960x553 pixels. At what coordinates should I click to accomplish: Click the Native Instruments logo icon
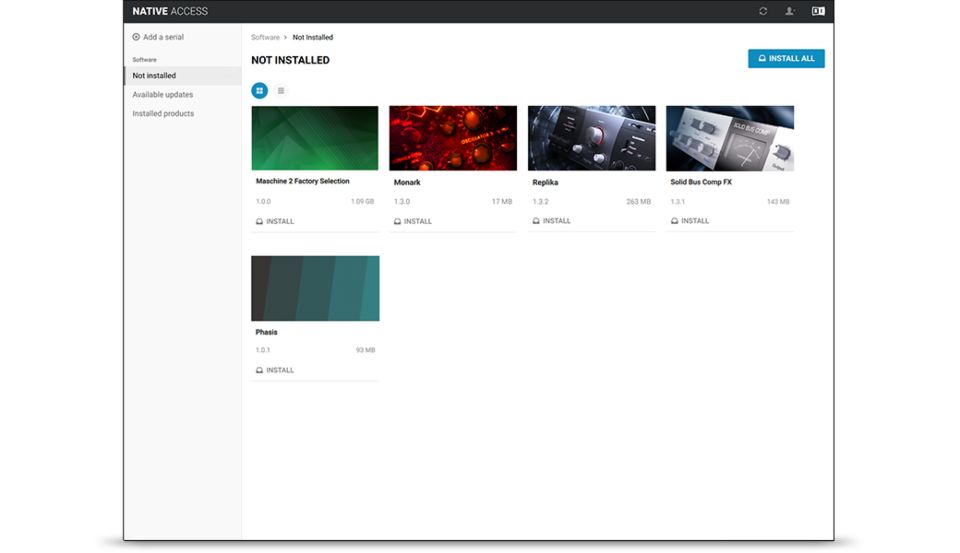click(818, 11)
